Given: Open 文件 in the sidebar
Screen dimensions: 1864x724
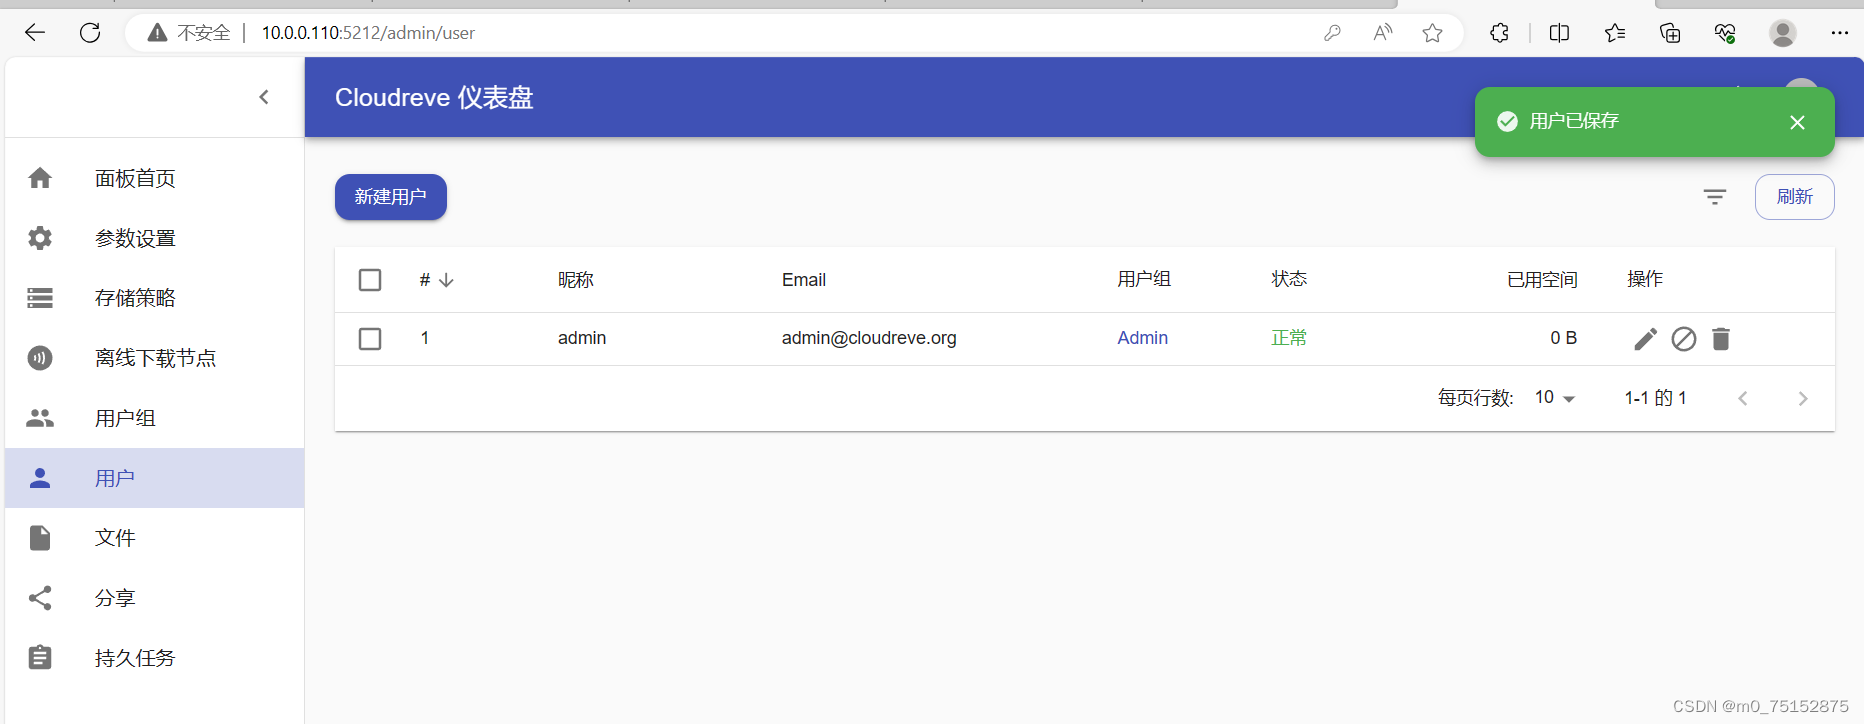Looking at the screenshot, I should [154, 538].
